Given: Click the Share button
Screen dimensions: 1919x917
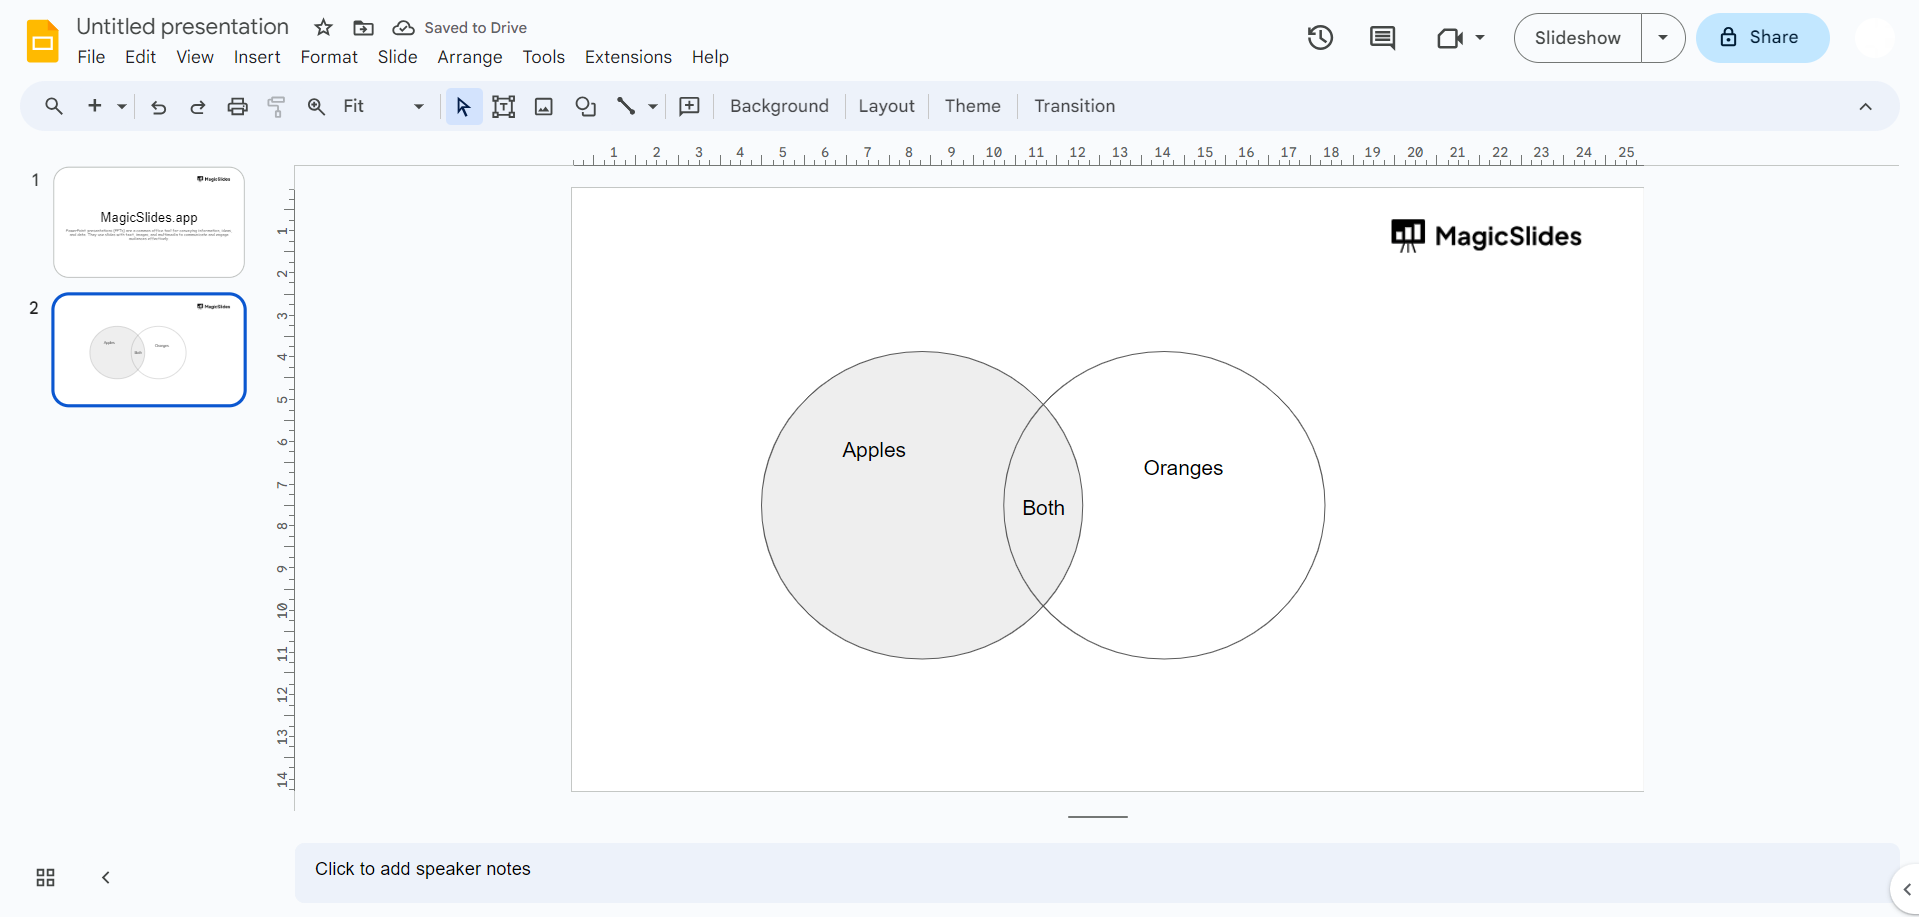Looking at the screenshot, I should [x=1762, y=38].
